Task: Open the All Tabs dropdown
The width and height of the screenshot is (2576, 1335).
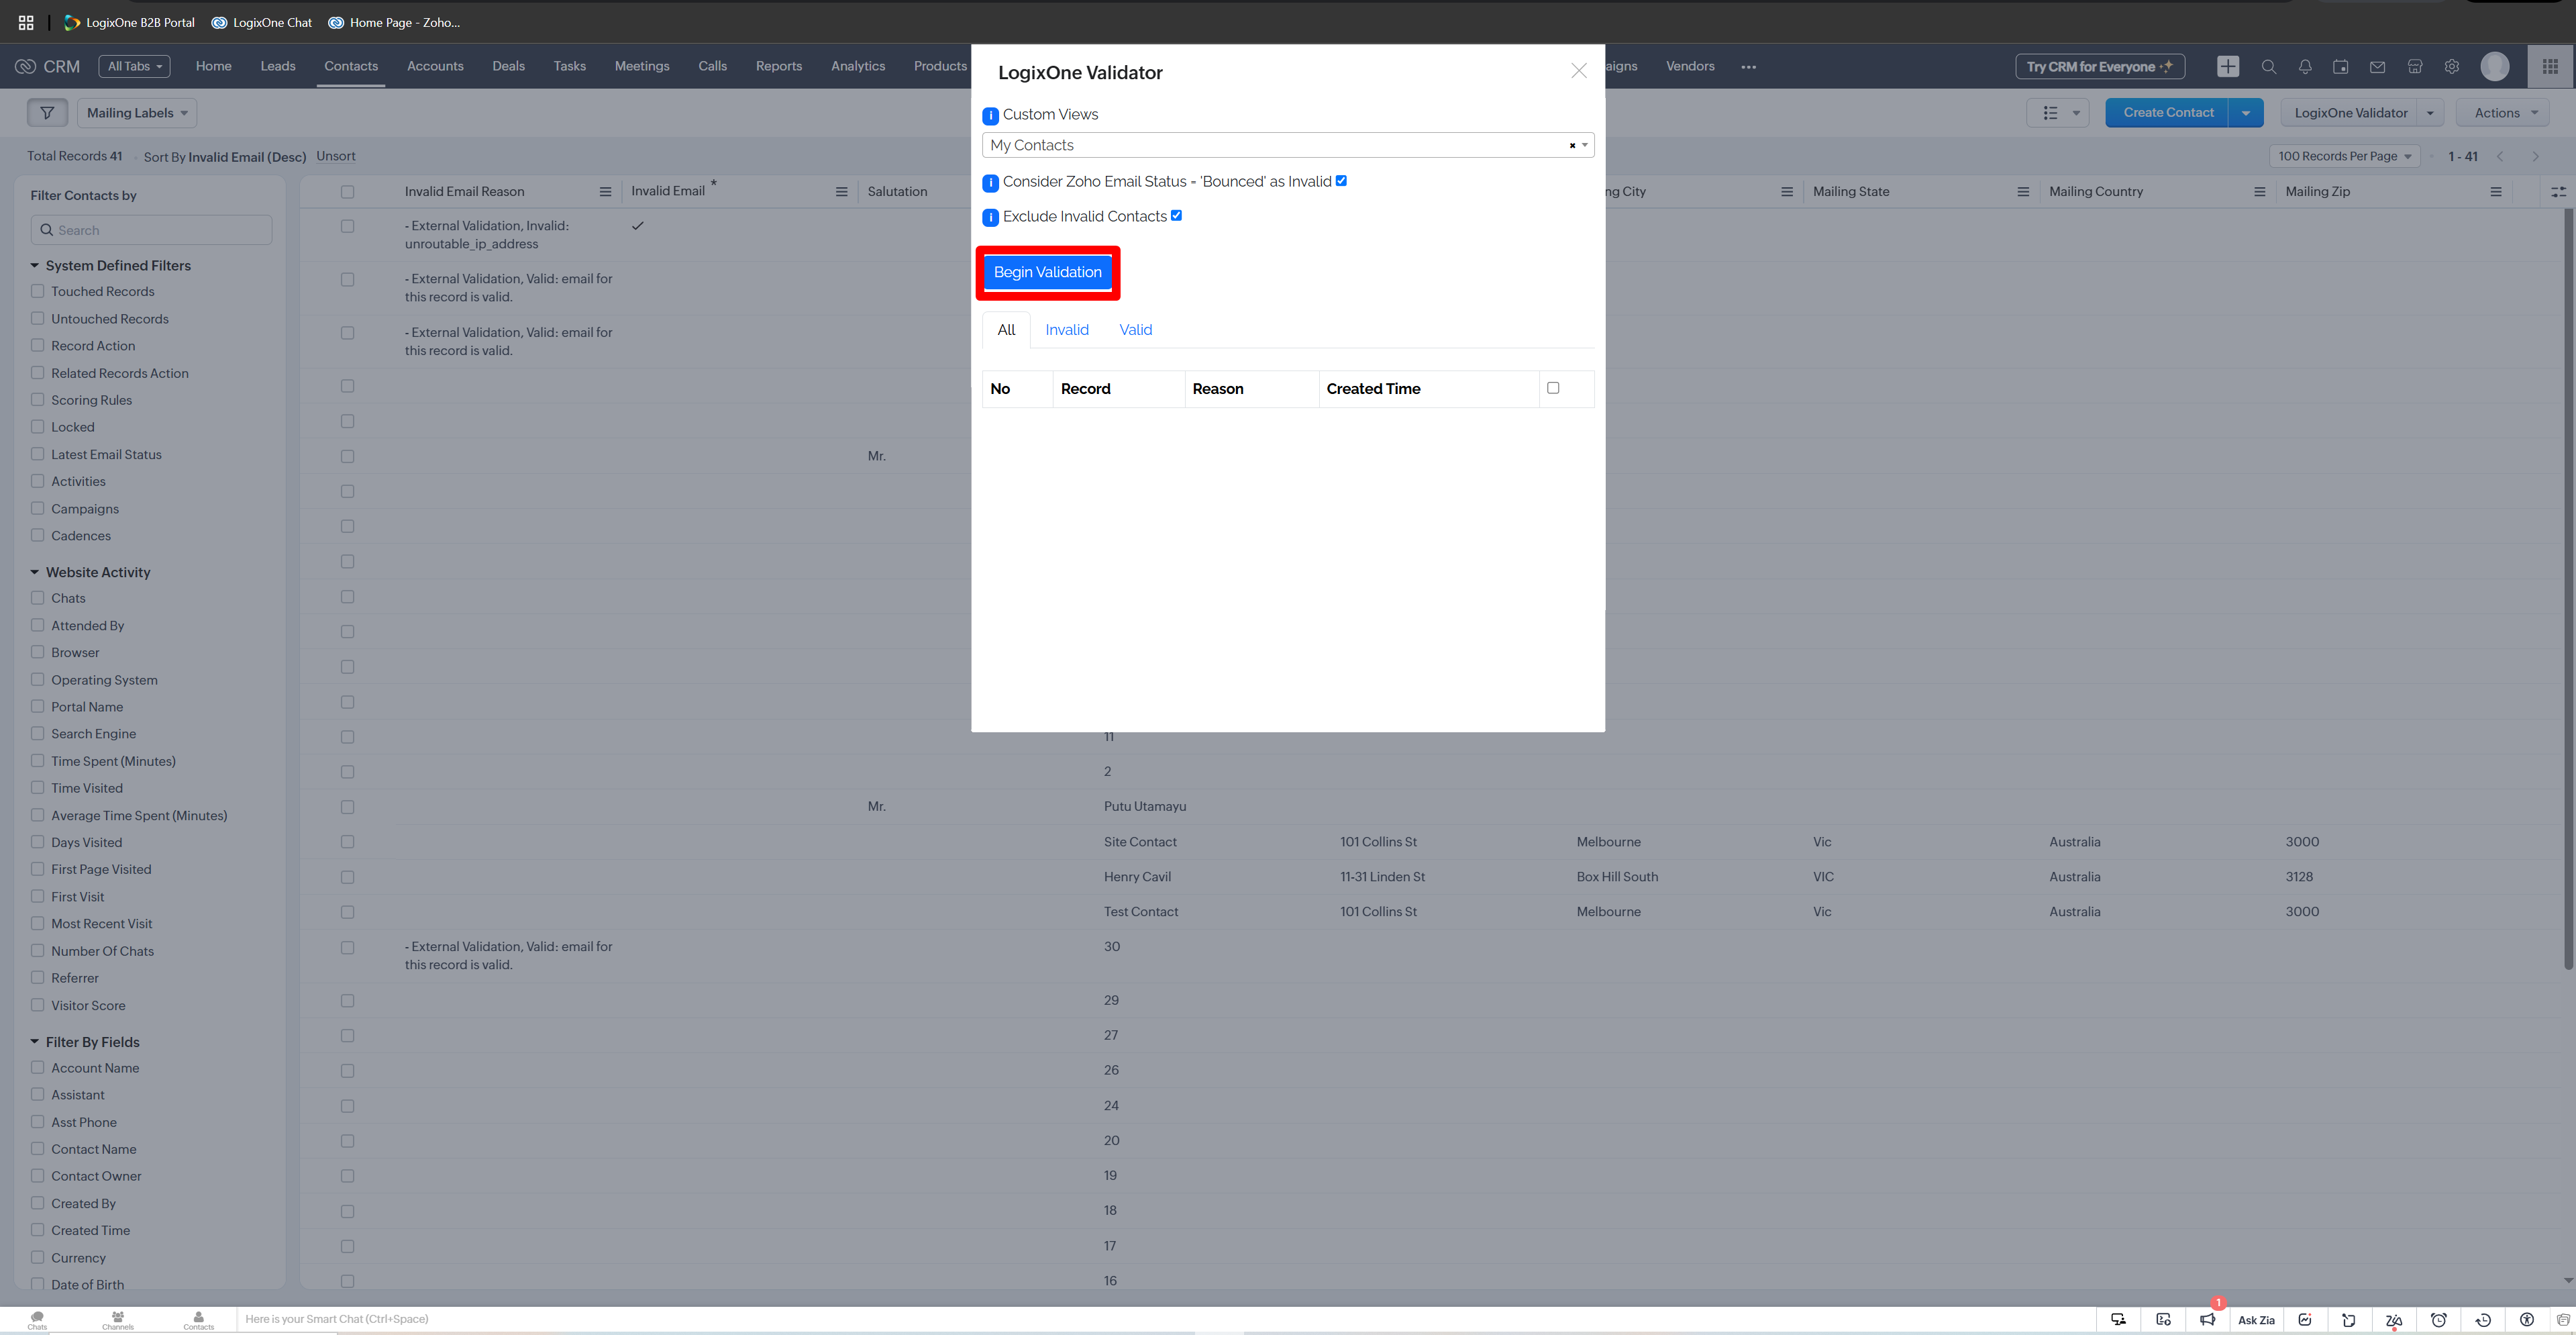Action: 134,66
